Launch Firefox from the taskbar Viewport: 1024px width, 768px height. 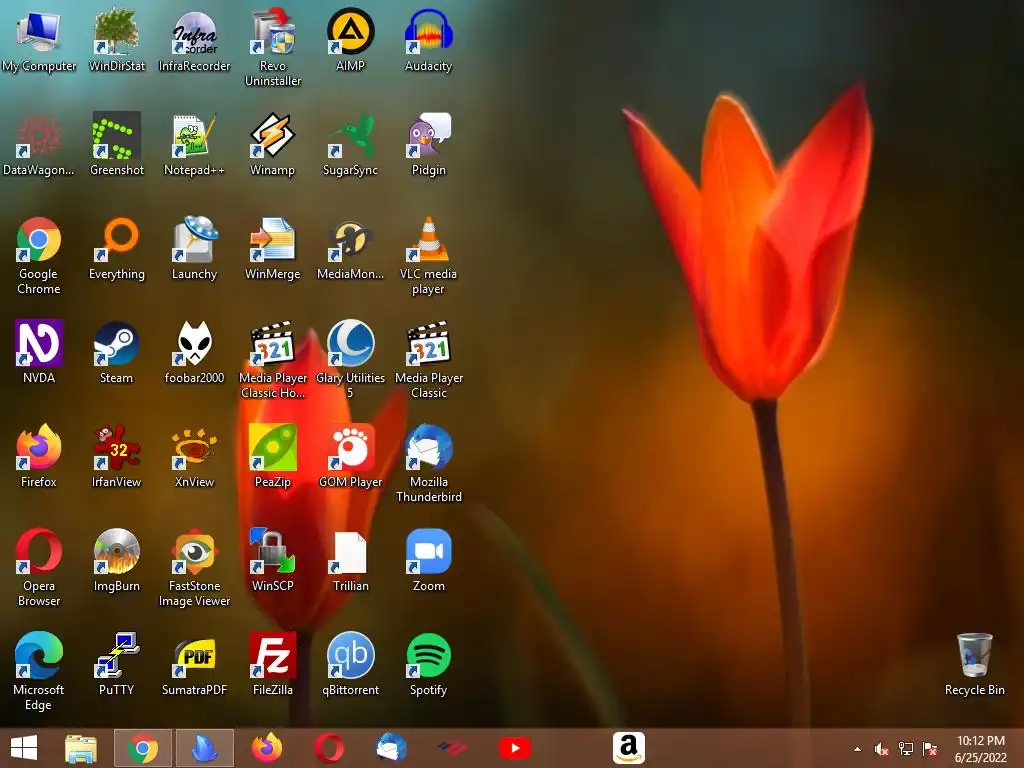click(x=266, y=748)
